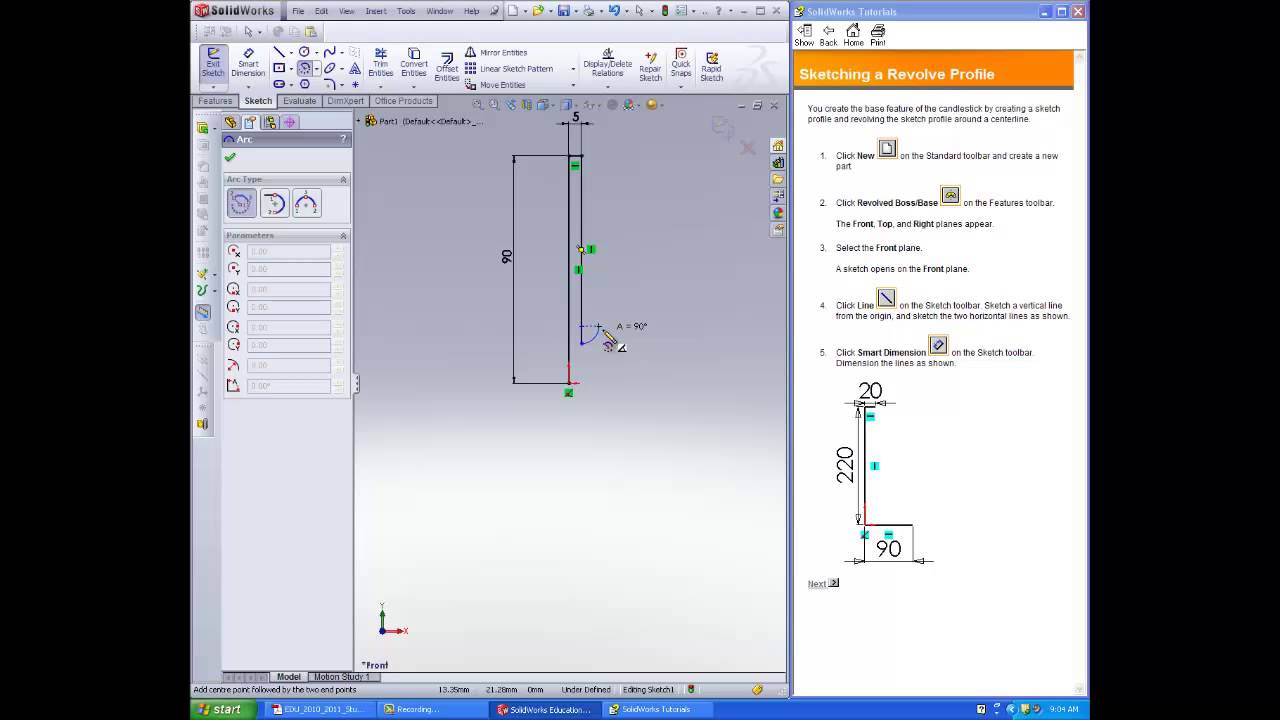Image resolution: width=1280 pixels, height=720 pixels.
Task: Click the arc angle parameter field
Action: (288, 386)
